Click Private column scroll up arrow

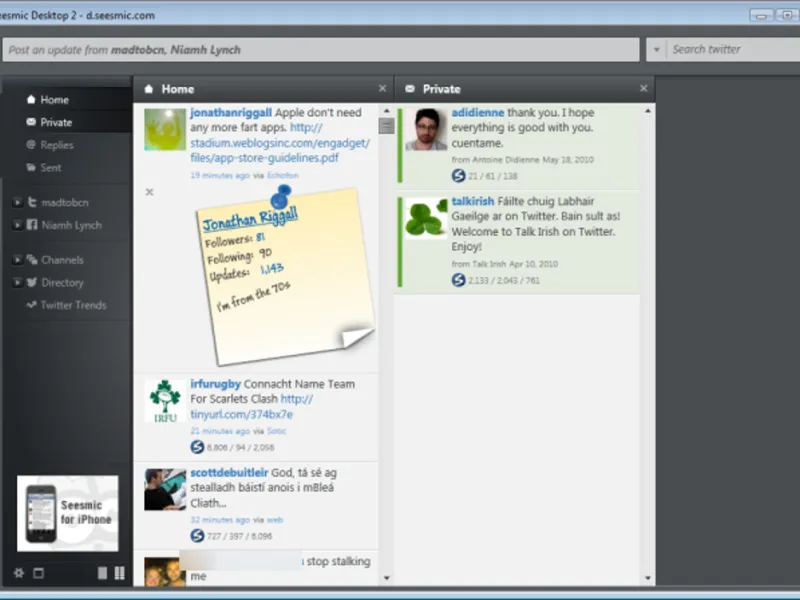[x=647, y=110]
